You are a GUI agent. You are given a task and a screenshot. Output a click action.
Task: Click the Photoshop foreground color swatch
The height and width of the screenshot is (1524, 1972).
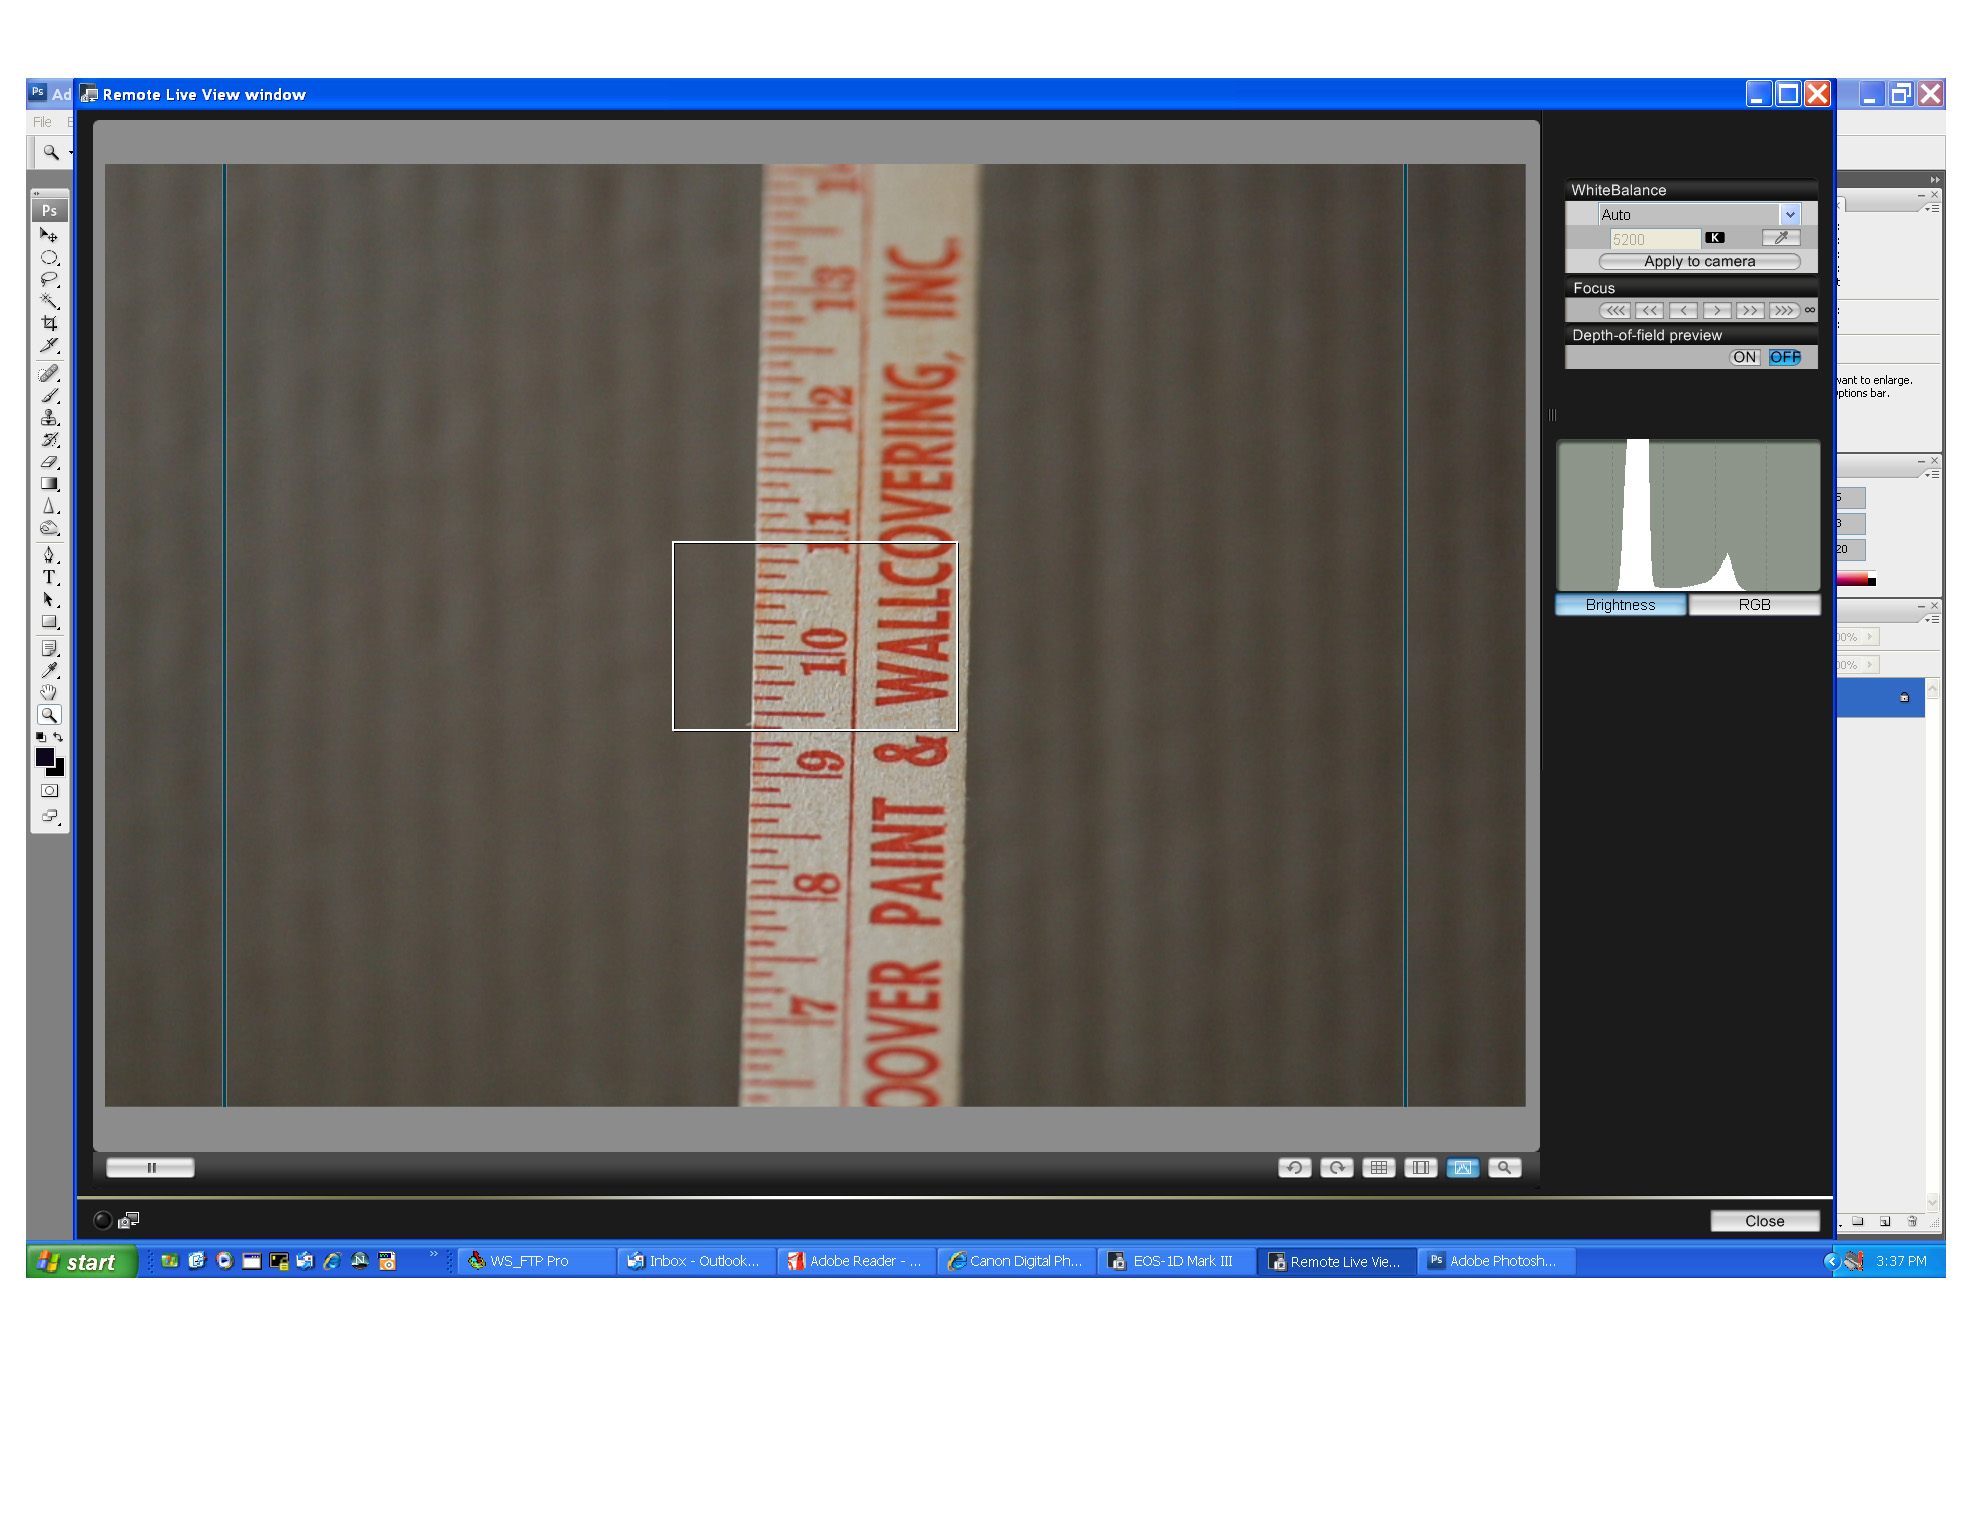45,757
